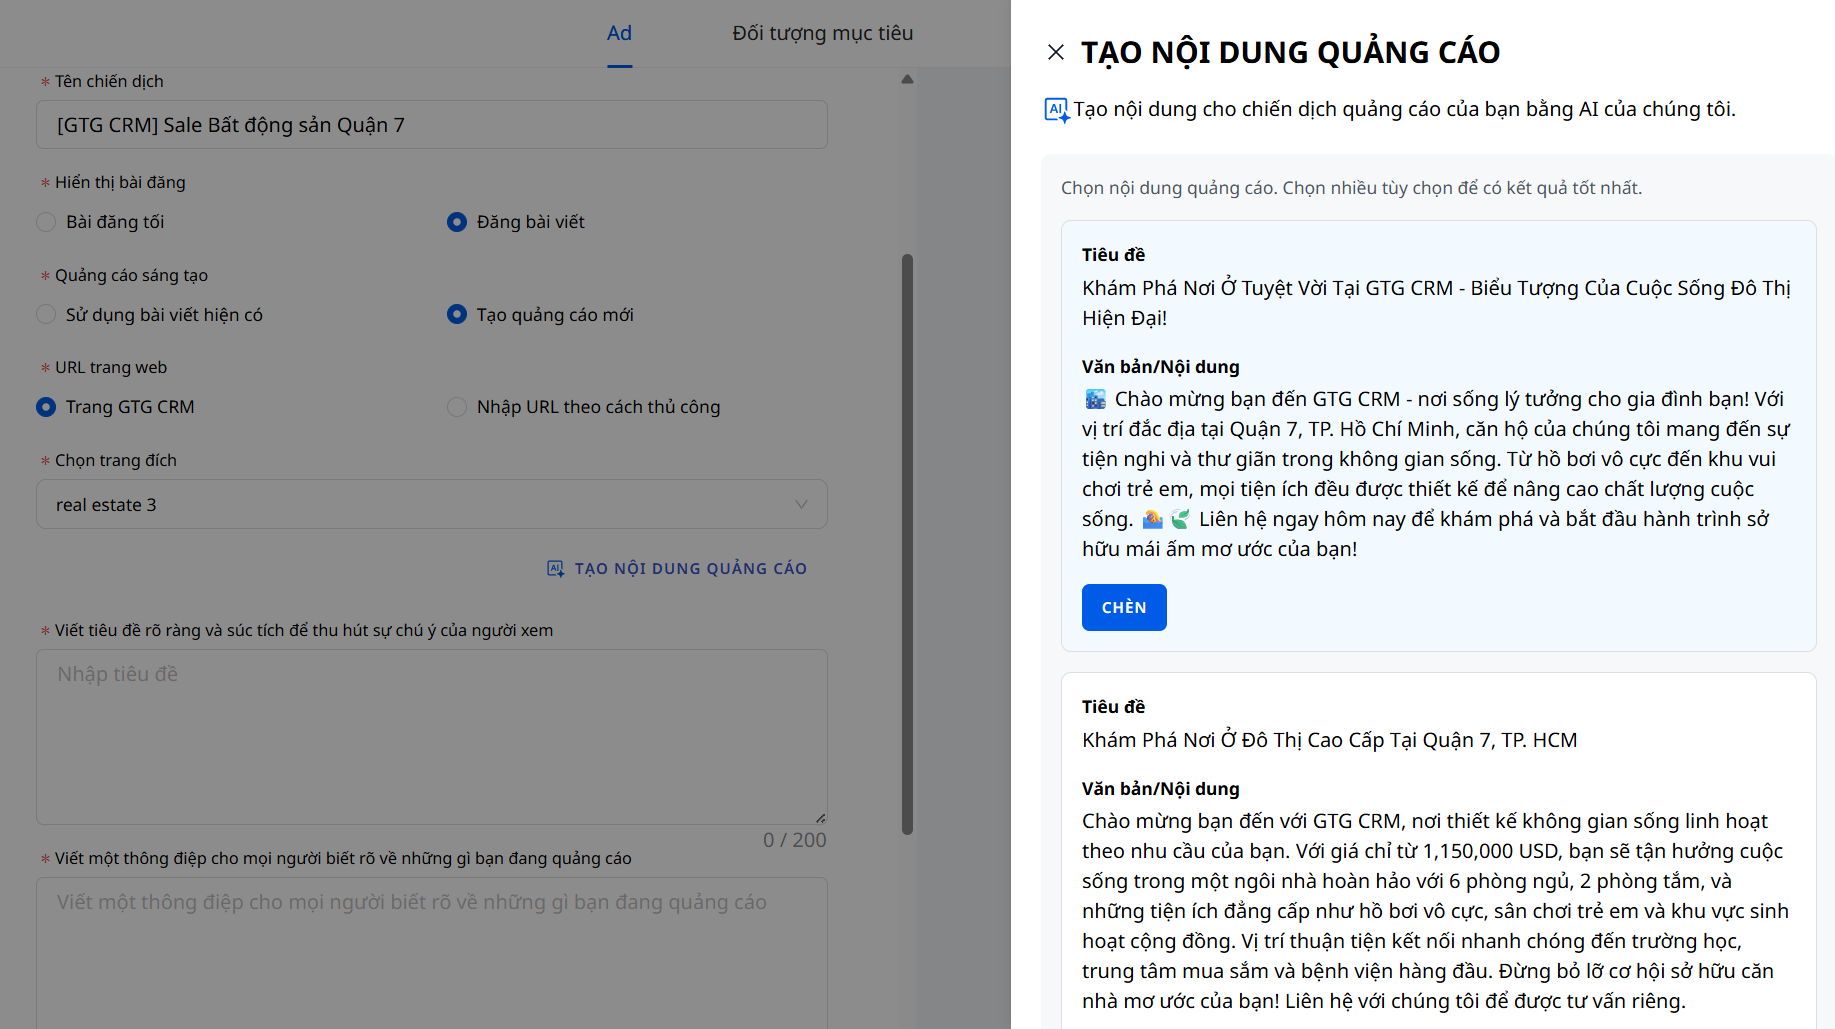The image size is (1835, 1029).
Task: Close the ad content creation panel
Action: pyautogui.click(x=1055, y=52)
